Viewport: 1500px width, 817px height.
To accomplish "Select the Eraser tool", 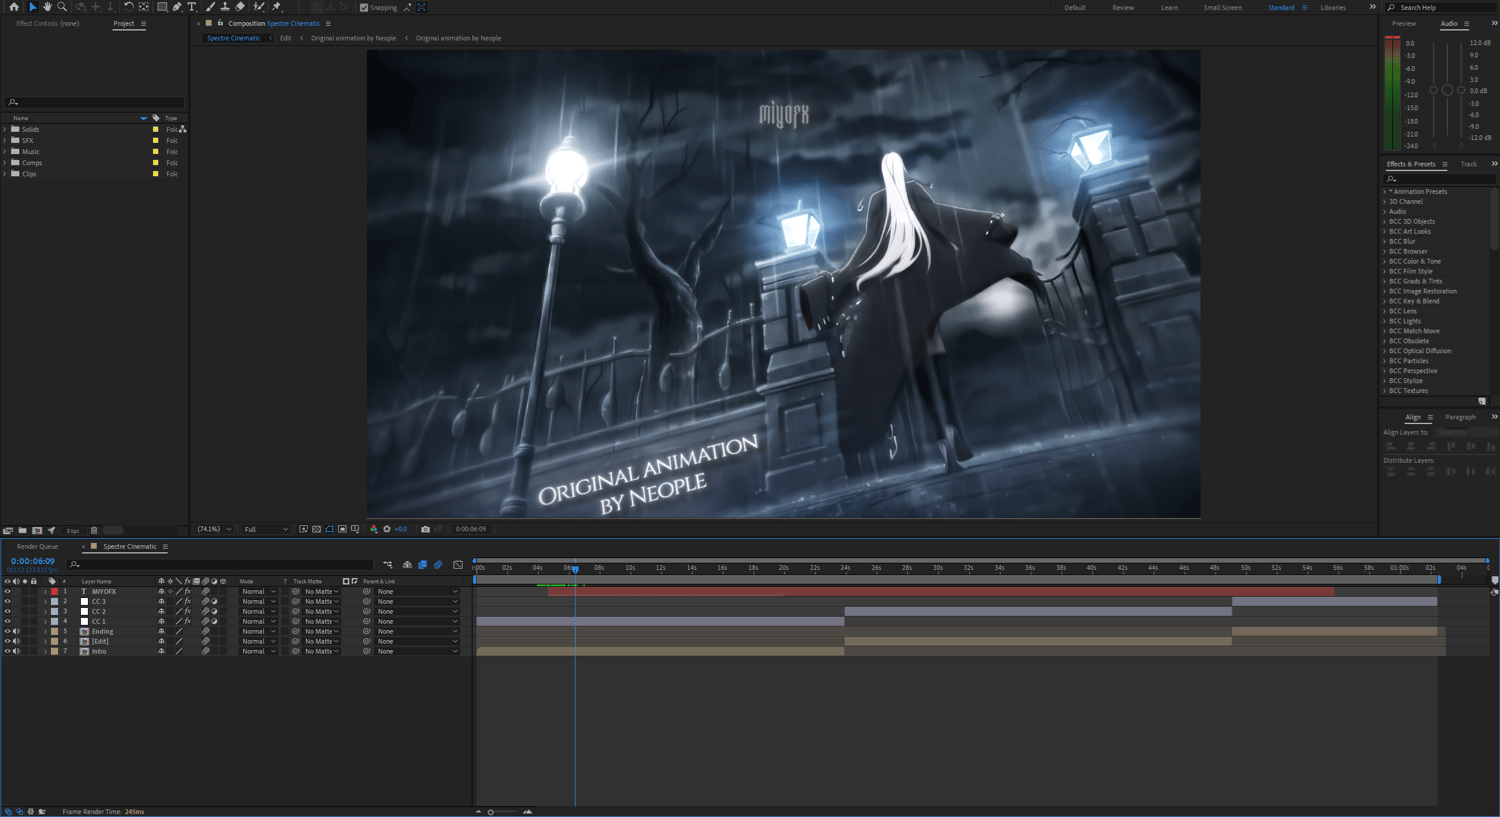I will [x=240, y=7].
